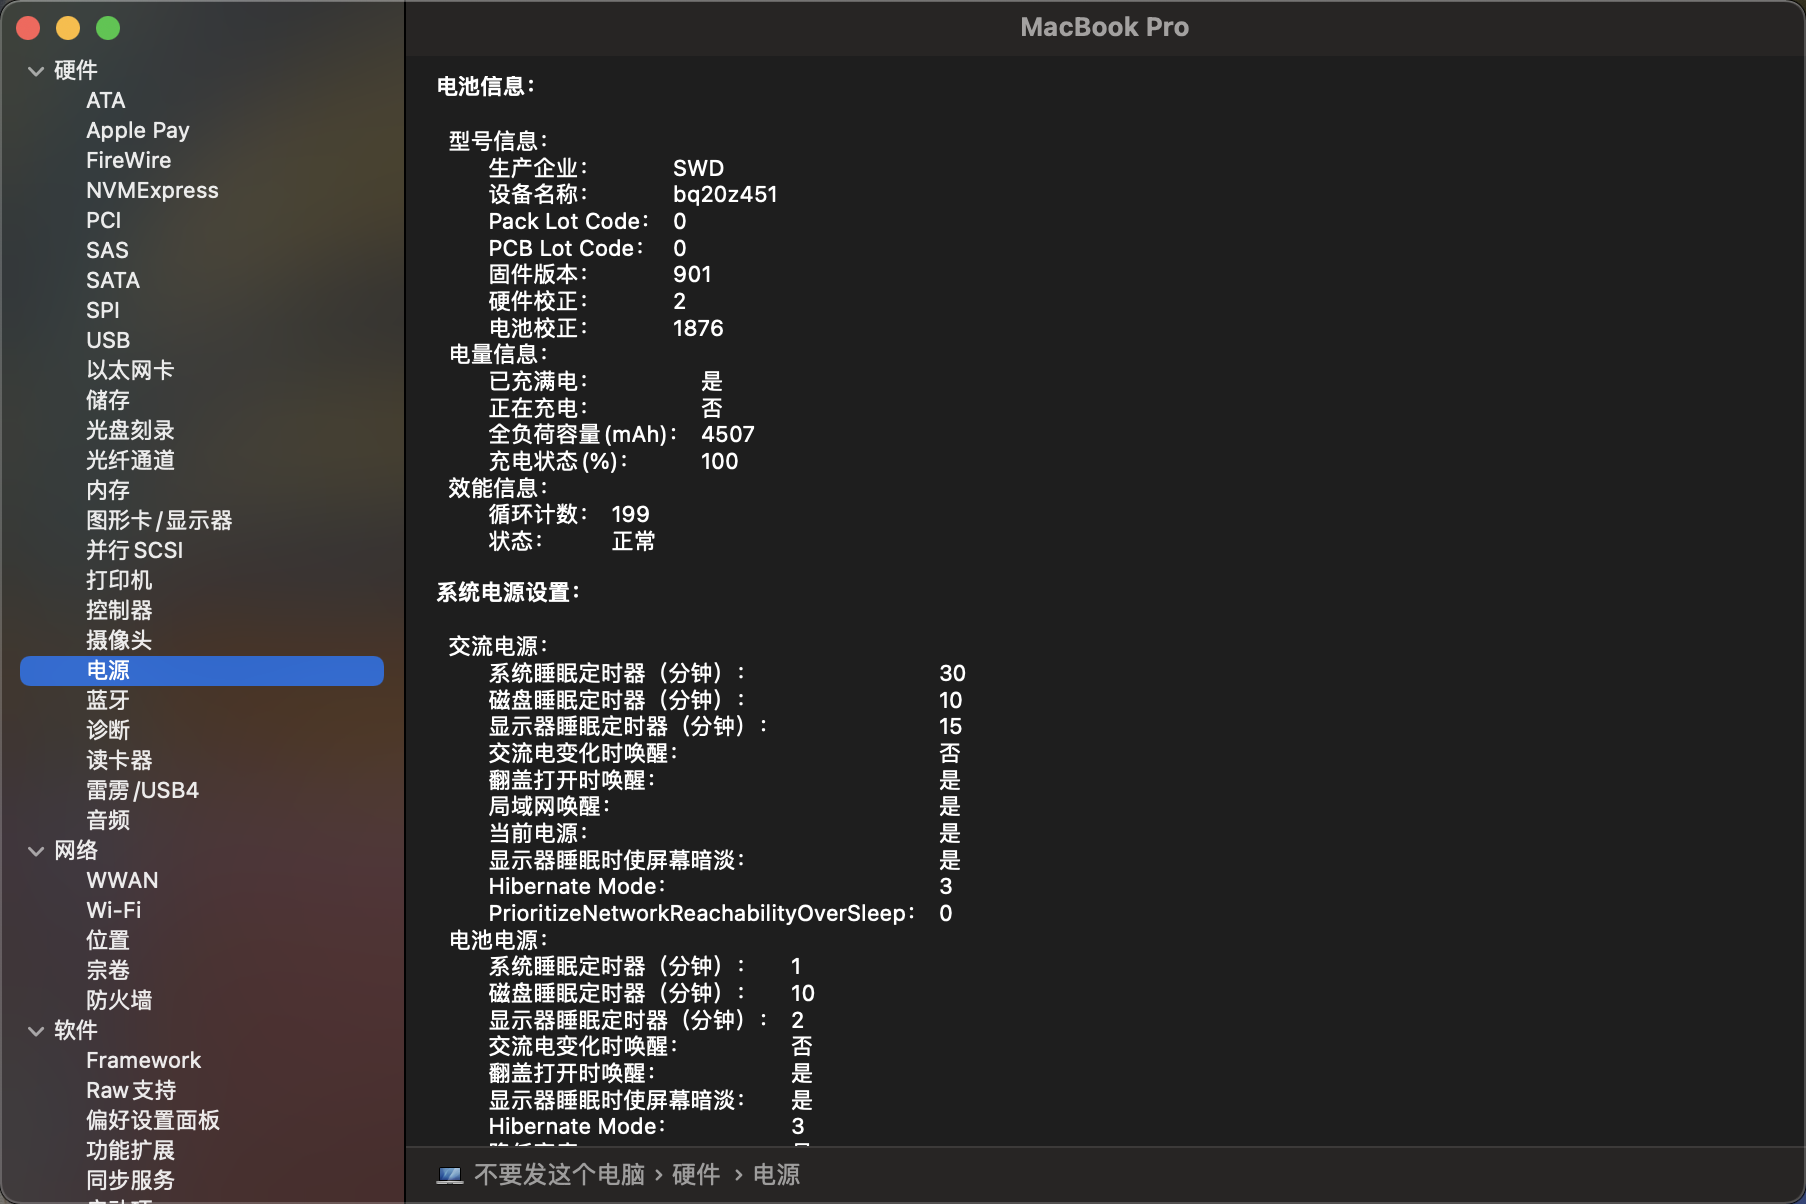Image resolution: width=1806 pixels, height=1204 pixels.
Task: Choose 光纤通道 in the list
Action: click(x=130, y=461)
